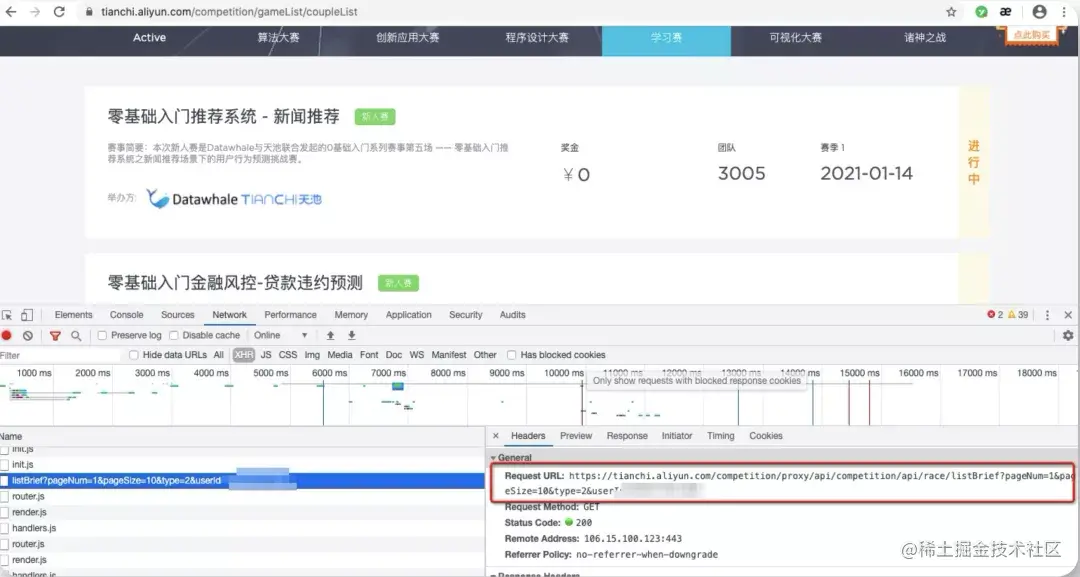Open 零基础入门金融风控-贷款违约预测 competition

tap(235, 283)
